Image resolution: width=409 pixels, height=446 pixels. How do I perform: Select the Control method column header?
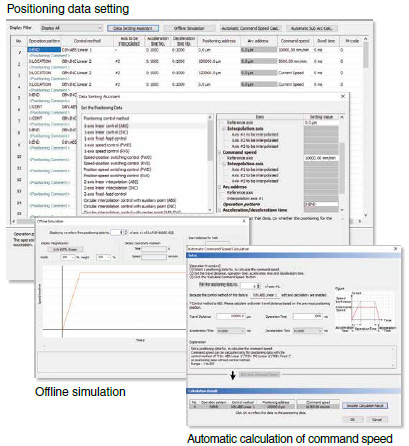87,41
